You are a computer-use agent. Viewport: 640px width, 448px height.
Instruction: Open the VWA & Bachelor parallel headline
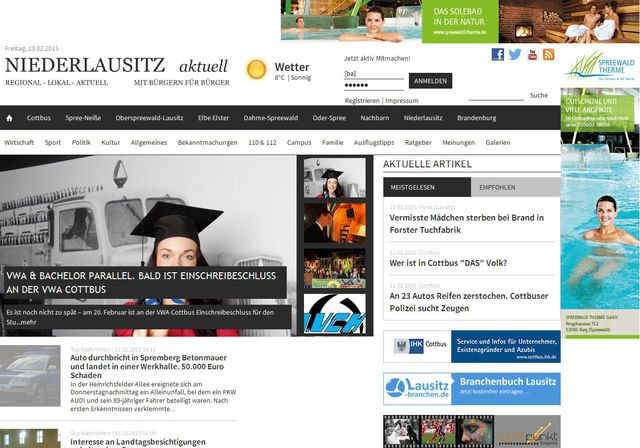[141, 282]
